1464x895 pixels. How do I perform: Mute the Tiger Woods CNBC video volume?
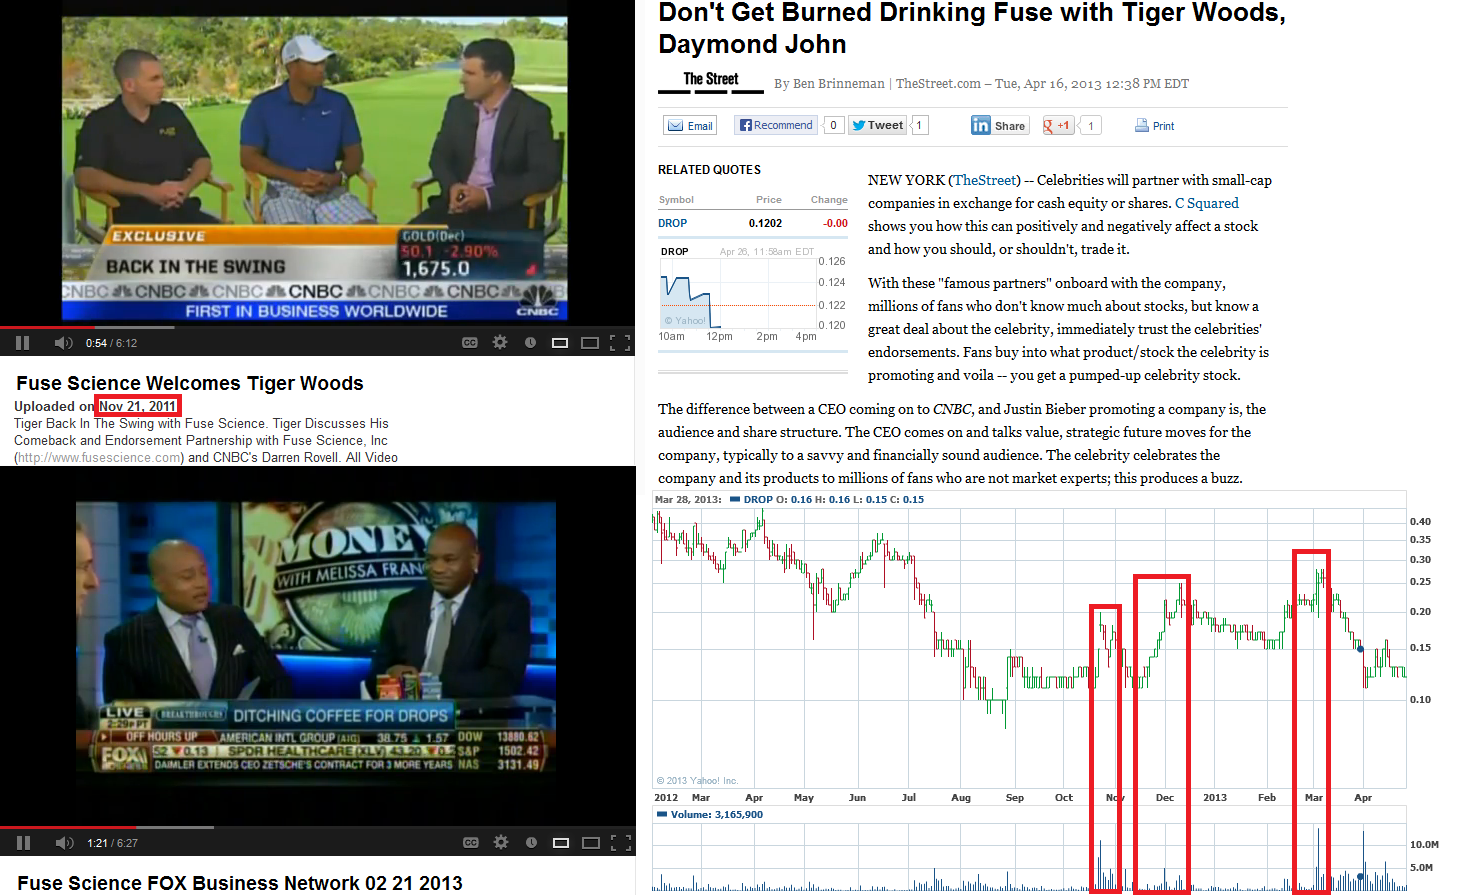pyautogui.click(x=63, y=343)
